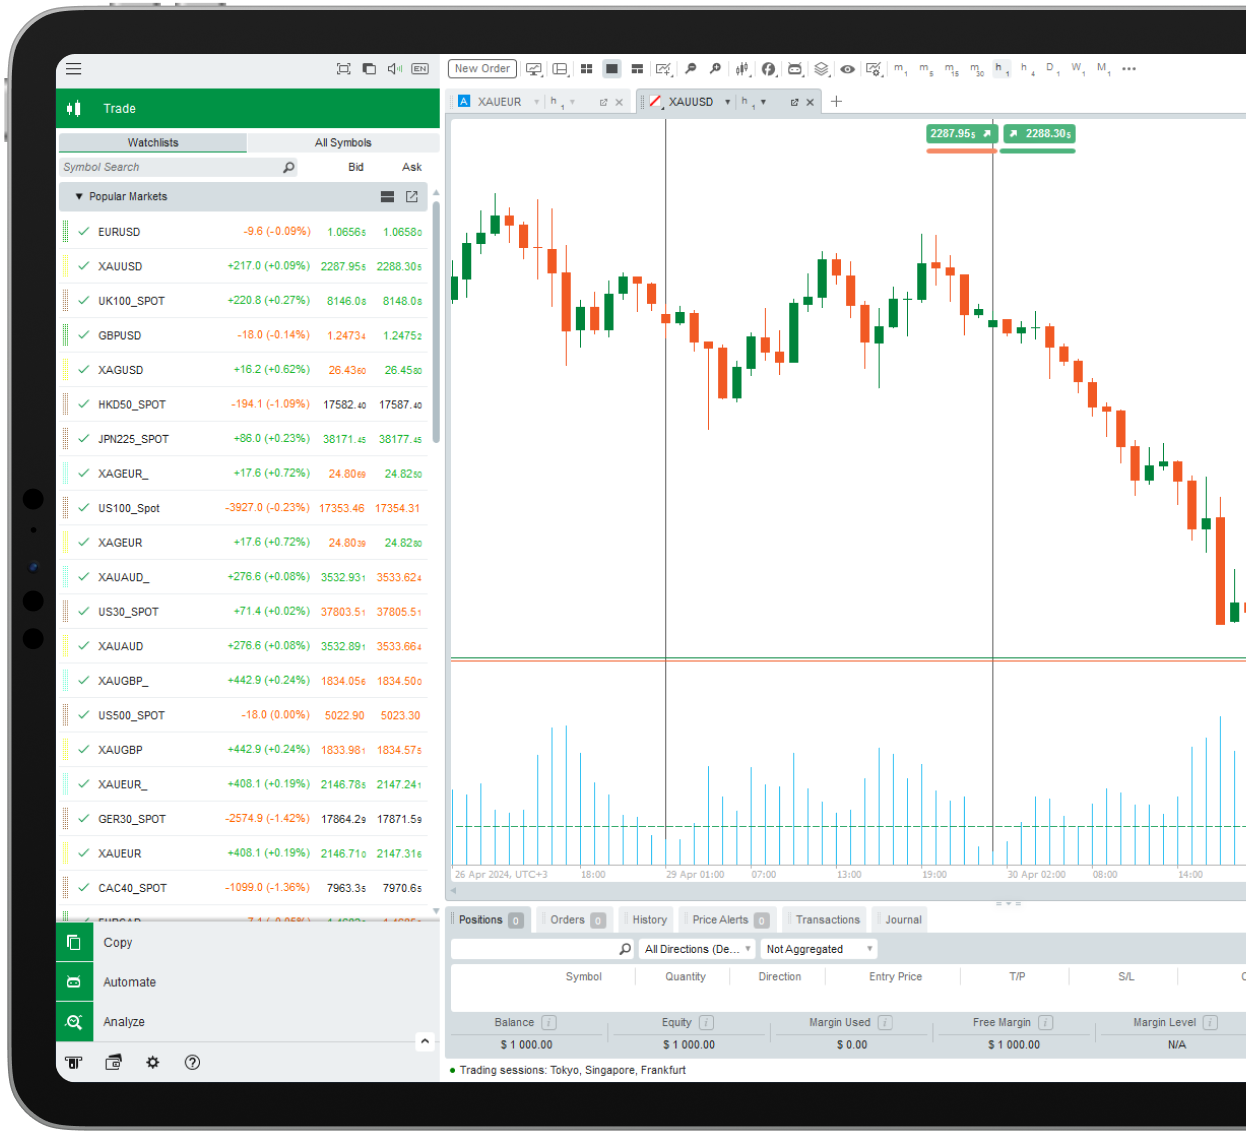Select the m15 timeframe

(951, 69)
